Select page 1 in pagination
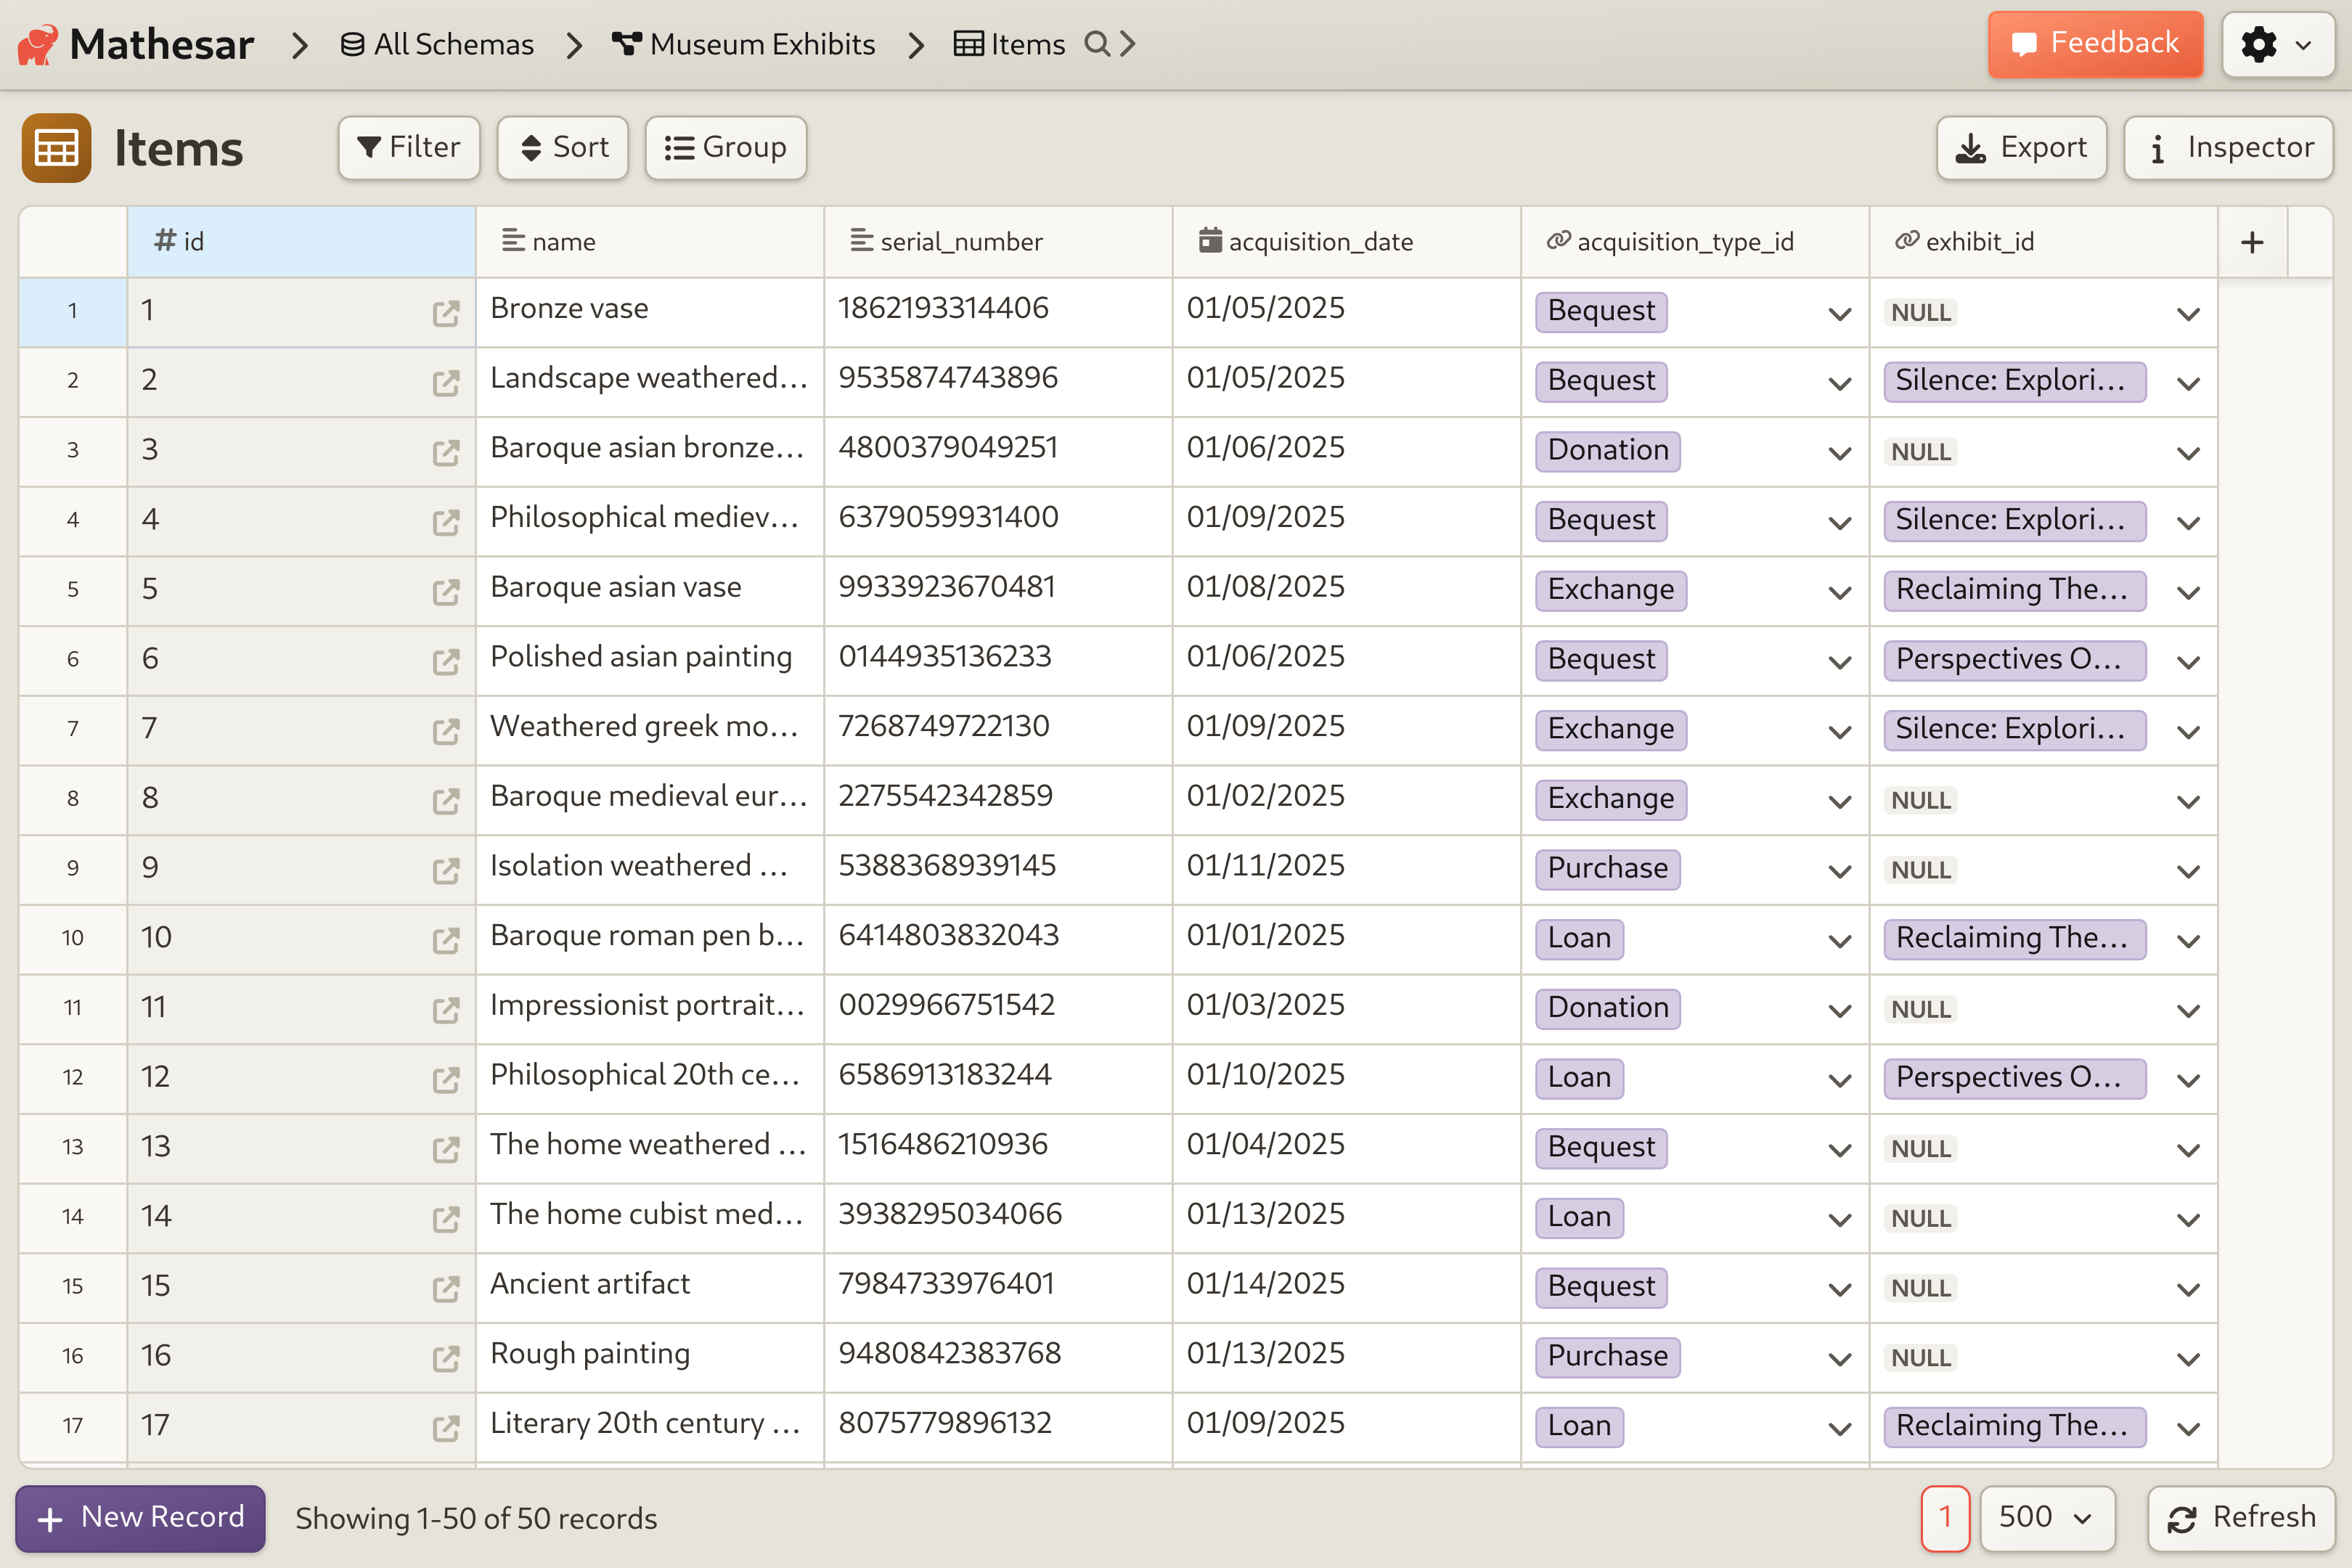This screenshot has width=2352, height=1568. click(x=1945, y=1518)
